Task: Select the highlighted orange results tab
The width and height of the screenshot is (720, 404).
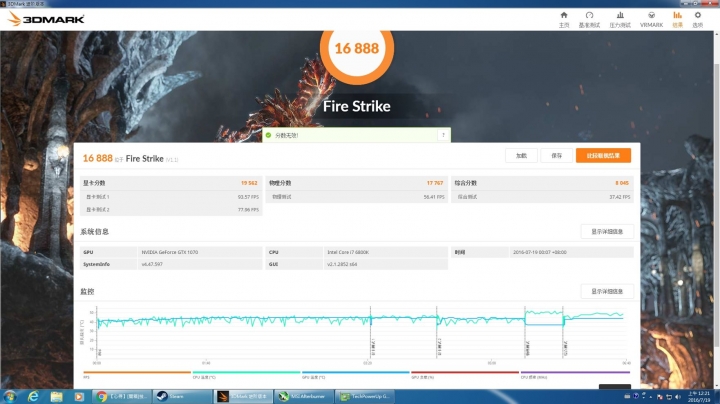Action: coord(677,20)
